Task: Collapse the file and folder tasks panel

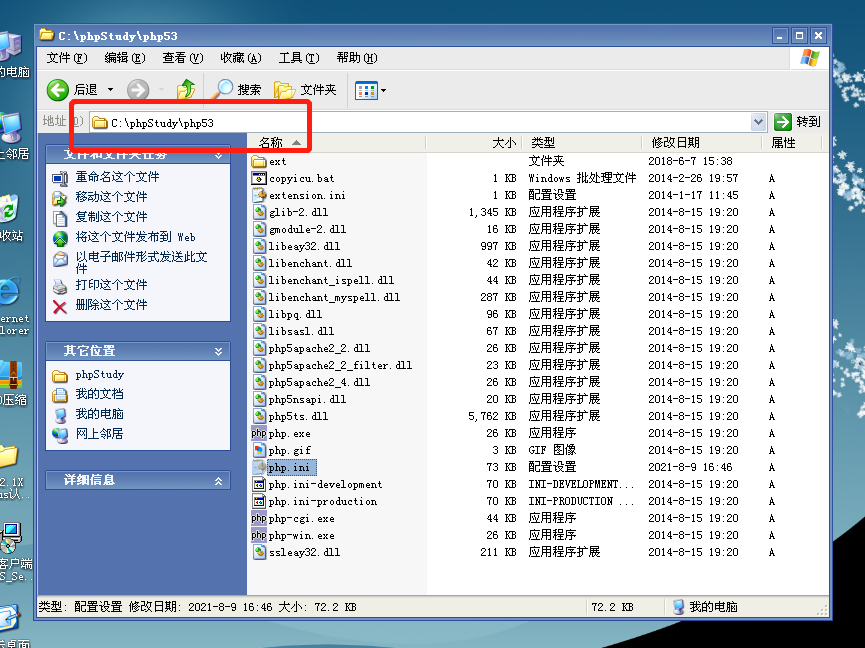Action: click(x=218, y=156)
